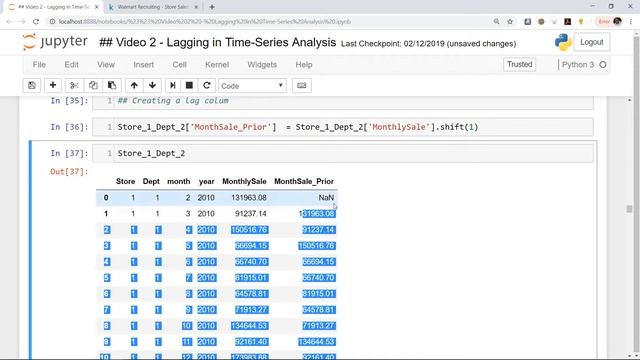This screenshot has height=360, width=640.
Task: Restart the kernel with the circular arrow icon
Action: coord(207,86)
